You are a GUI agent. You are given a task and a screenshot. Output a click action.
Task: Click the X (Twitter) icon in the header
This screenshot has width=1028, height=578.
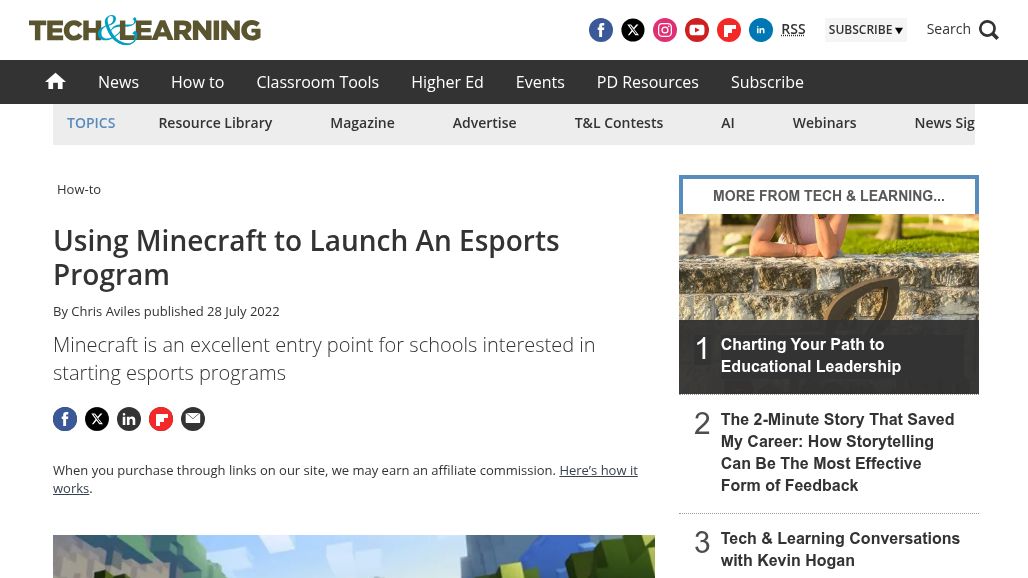tap(632, 30)
